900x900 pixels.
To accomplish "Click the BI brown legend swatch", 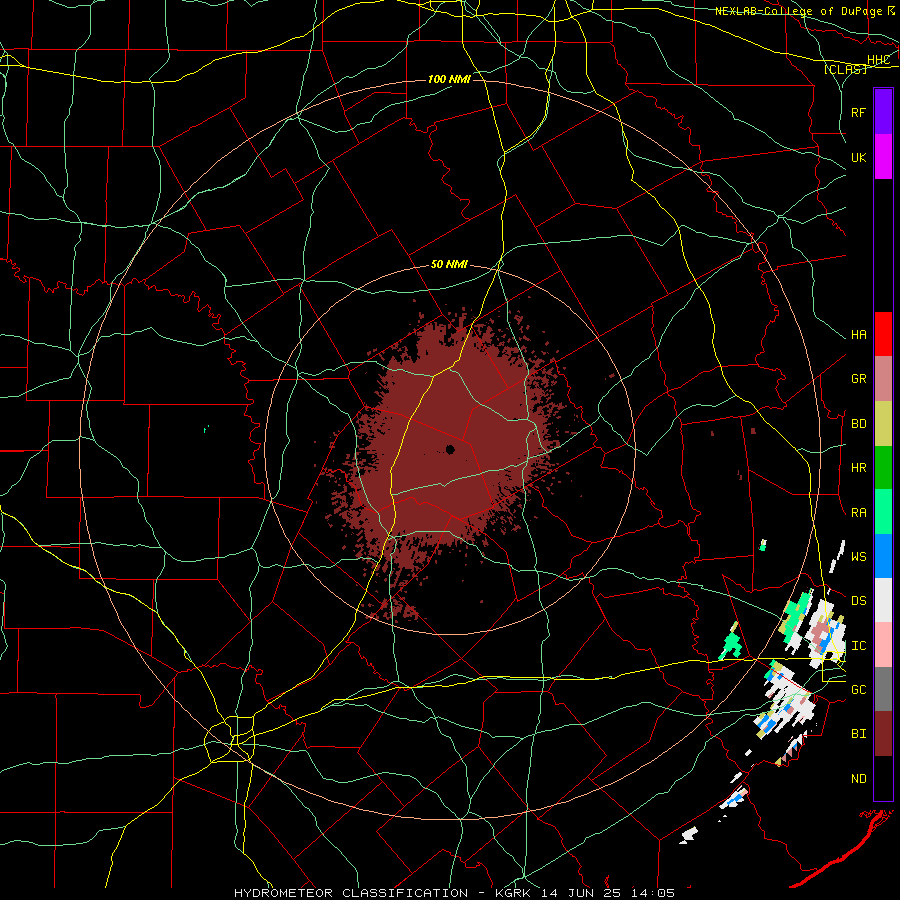I will click(883, 734).
